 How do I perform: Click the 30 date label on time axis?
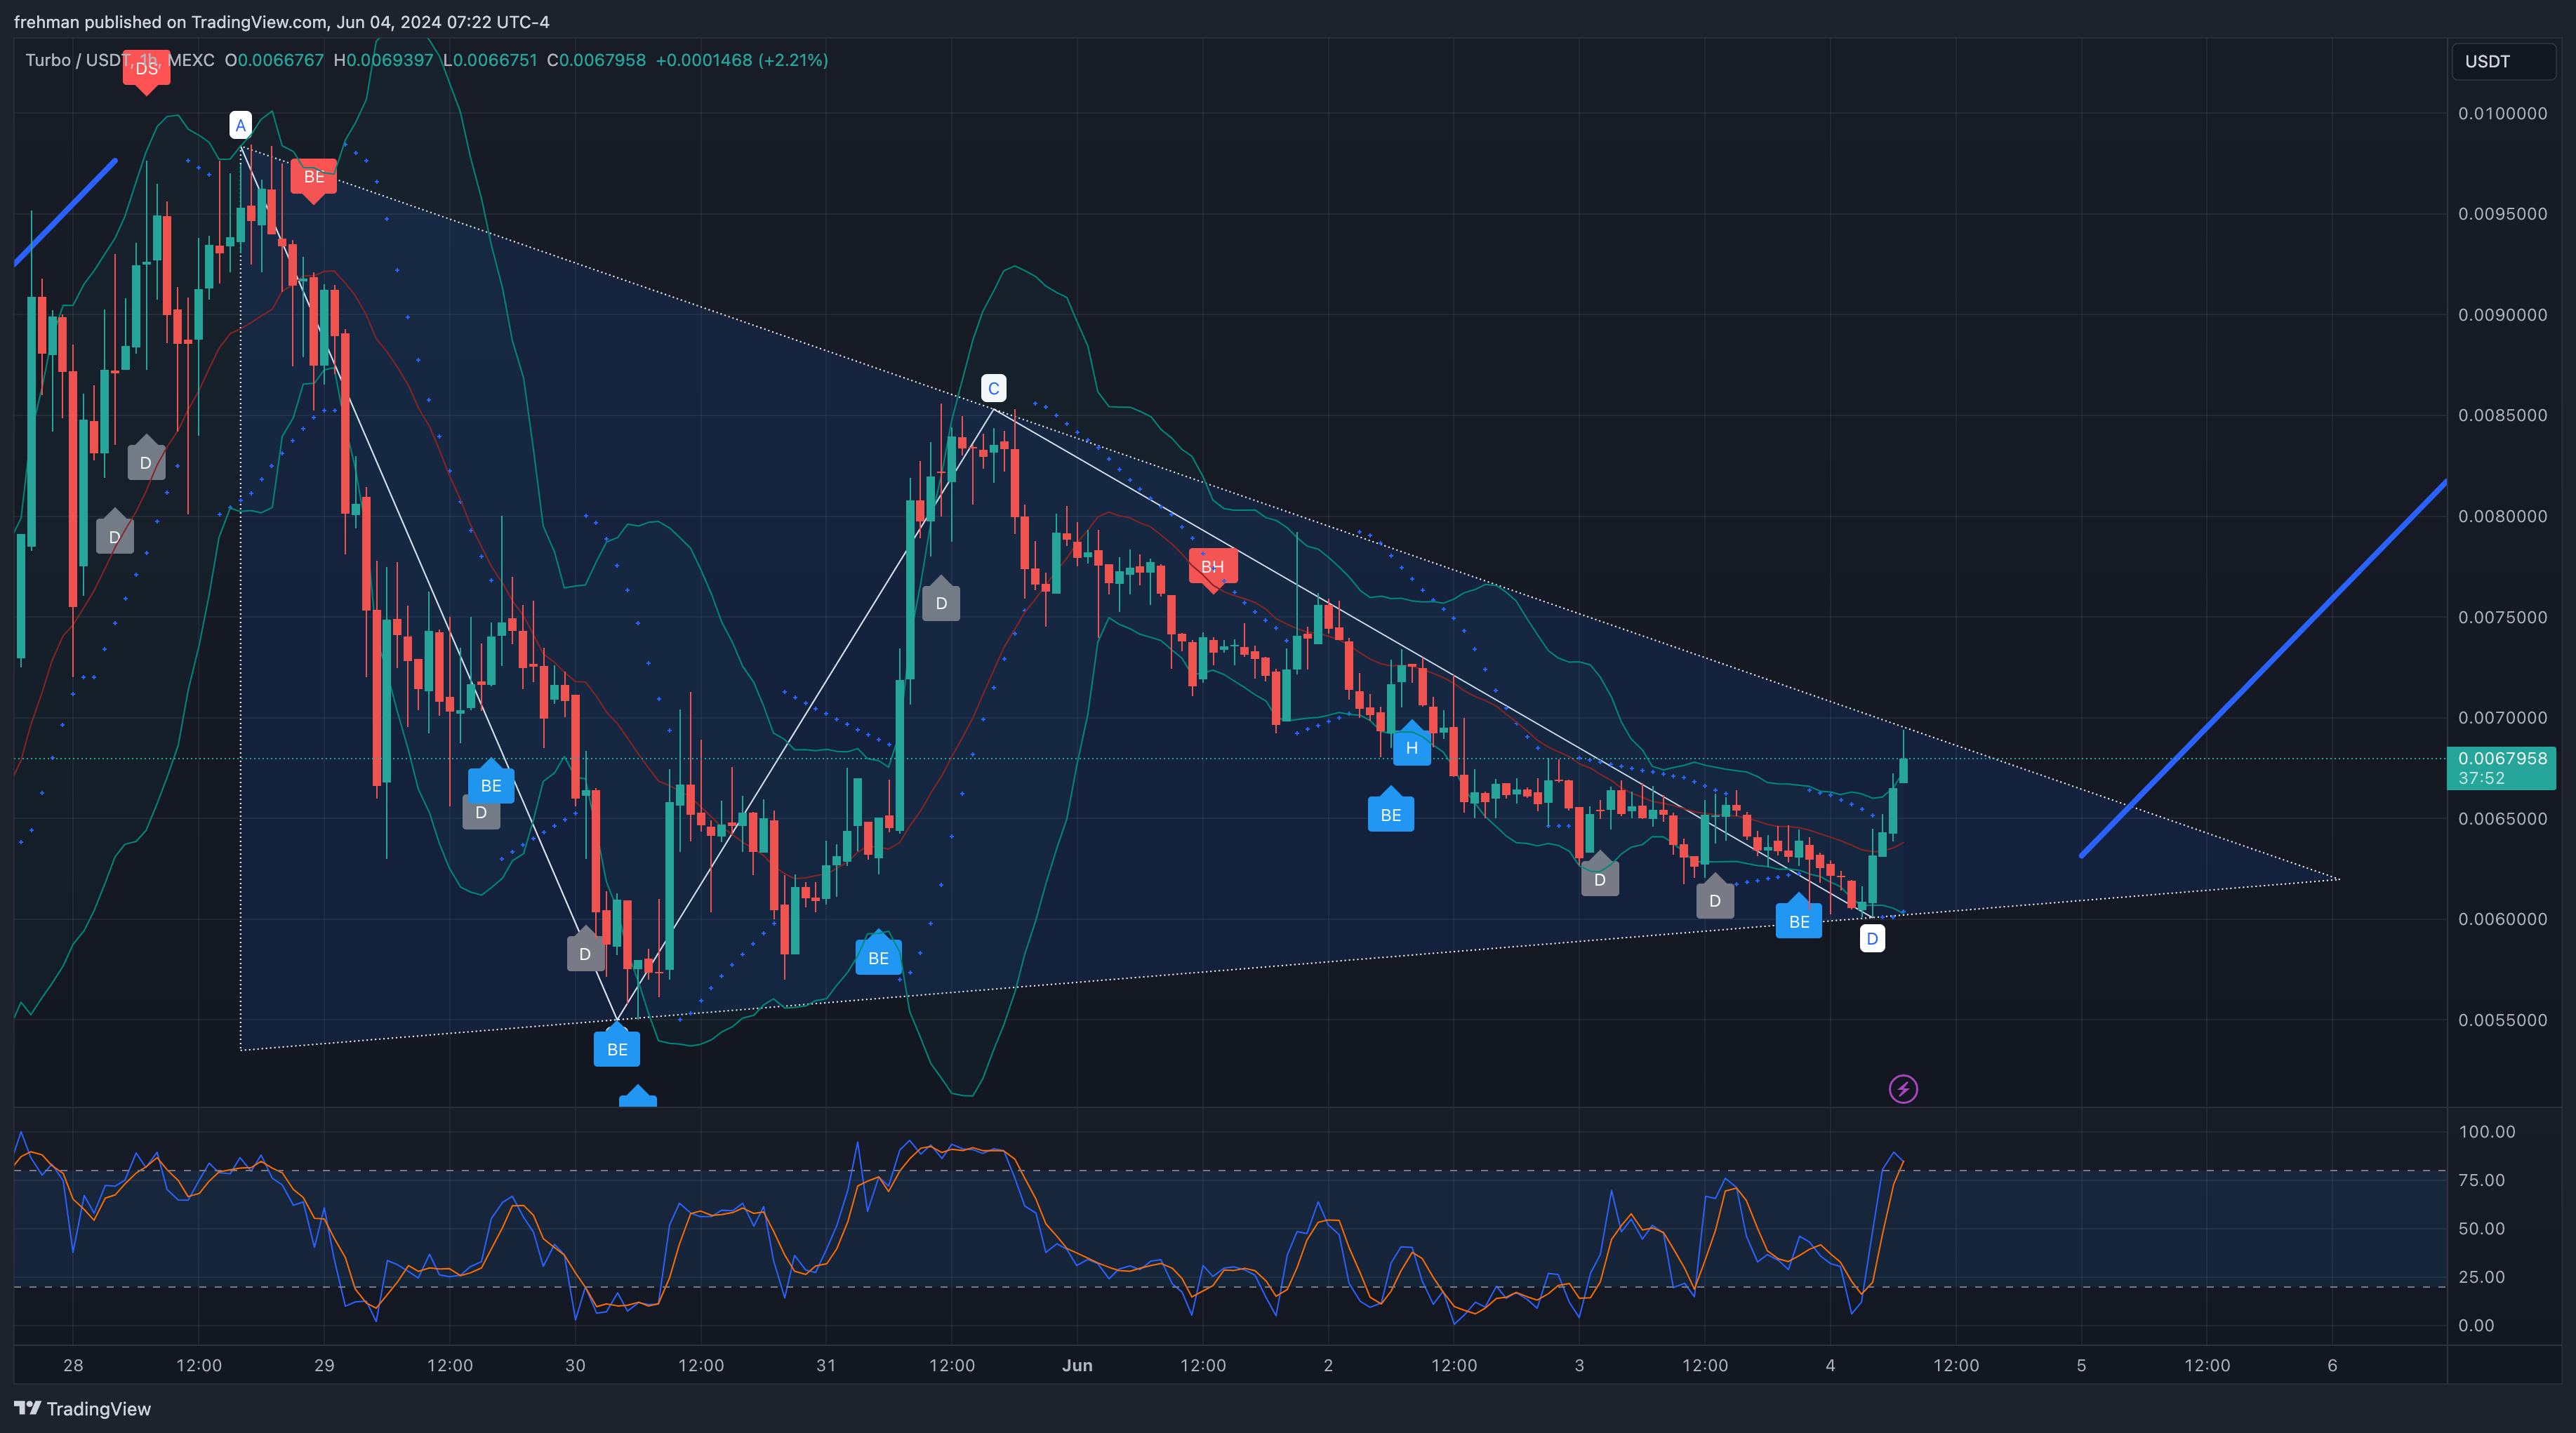click(575, 1365)
